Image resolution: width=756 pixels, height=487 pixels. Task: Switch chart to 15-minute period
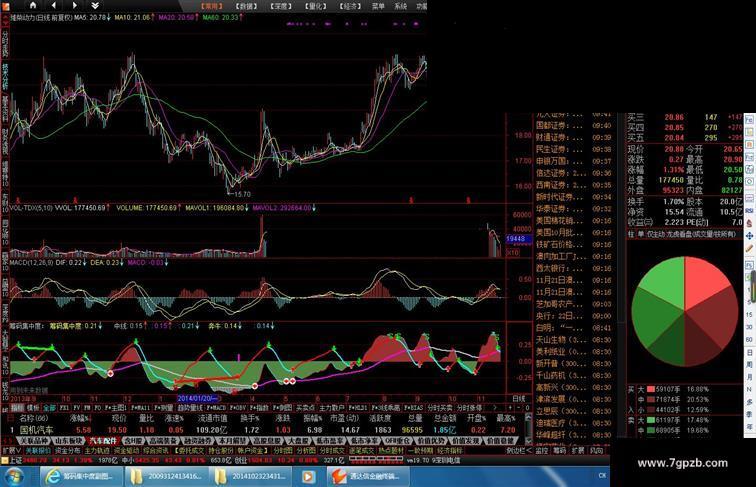tap(749, 314)
